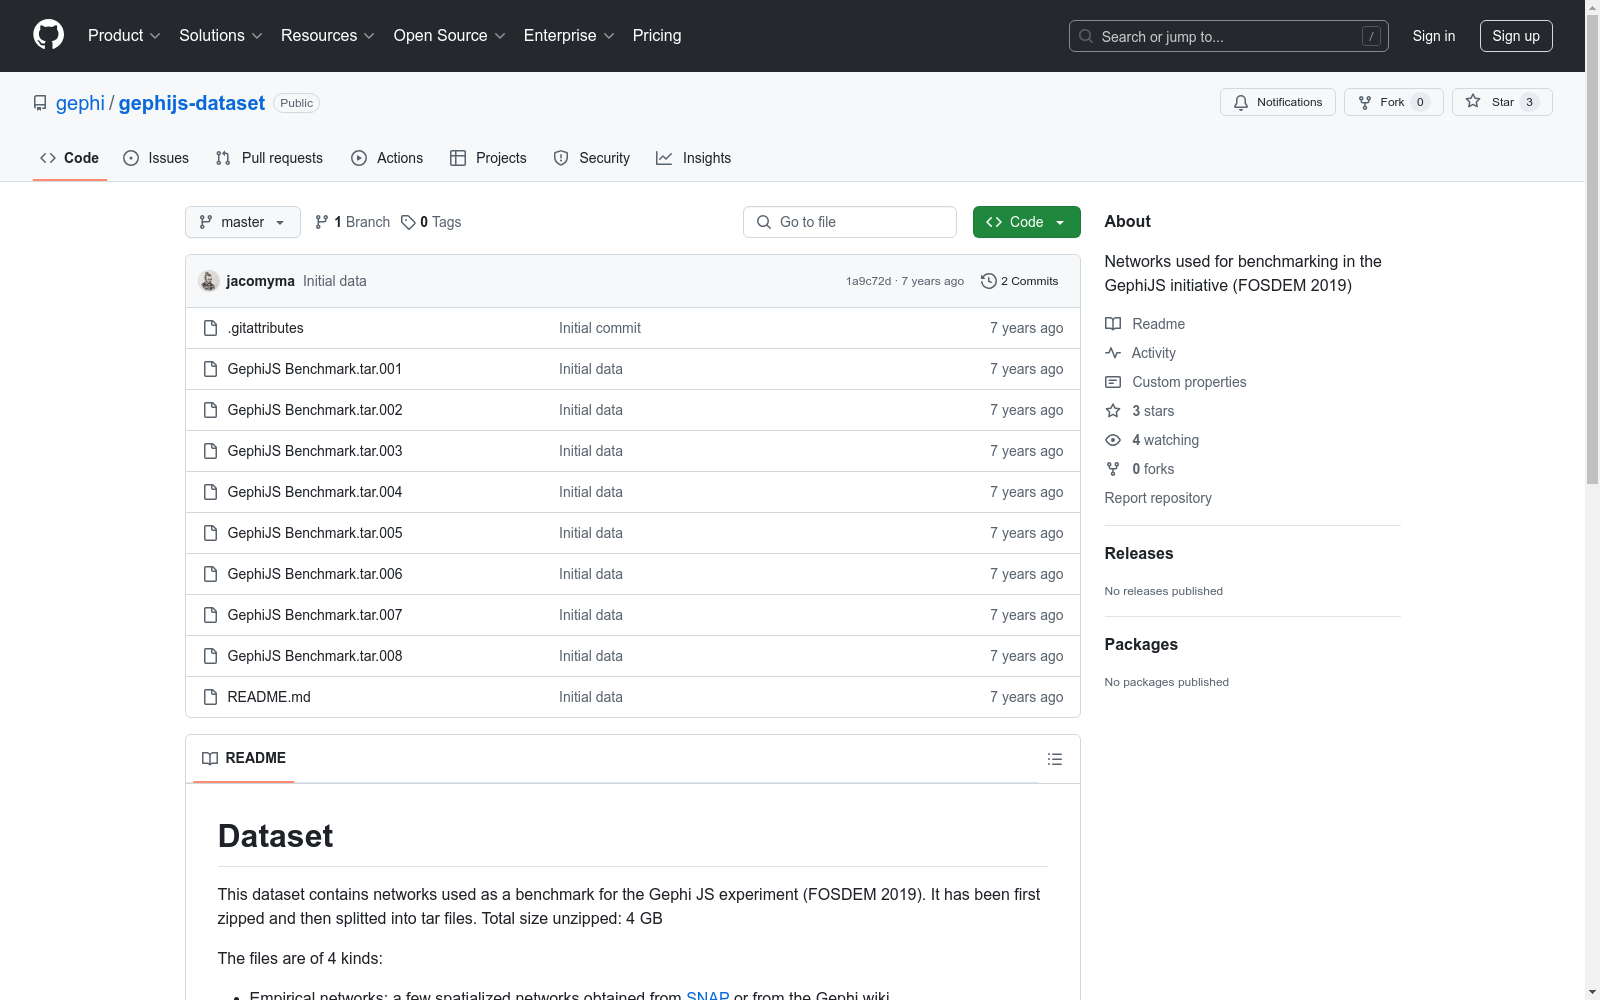Click the repository icon beside gephi

coord(40,103)
